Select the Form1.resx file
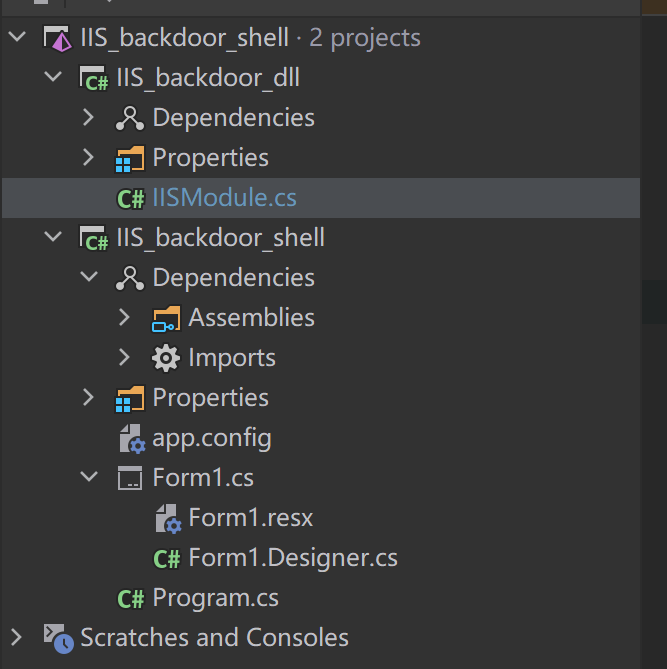 [x=250, y=518]
